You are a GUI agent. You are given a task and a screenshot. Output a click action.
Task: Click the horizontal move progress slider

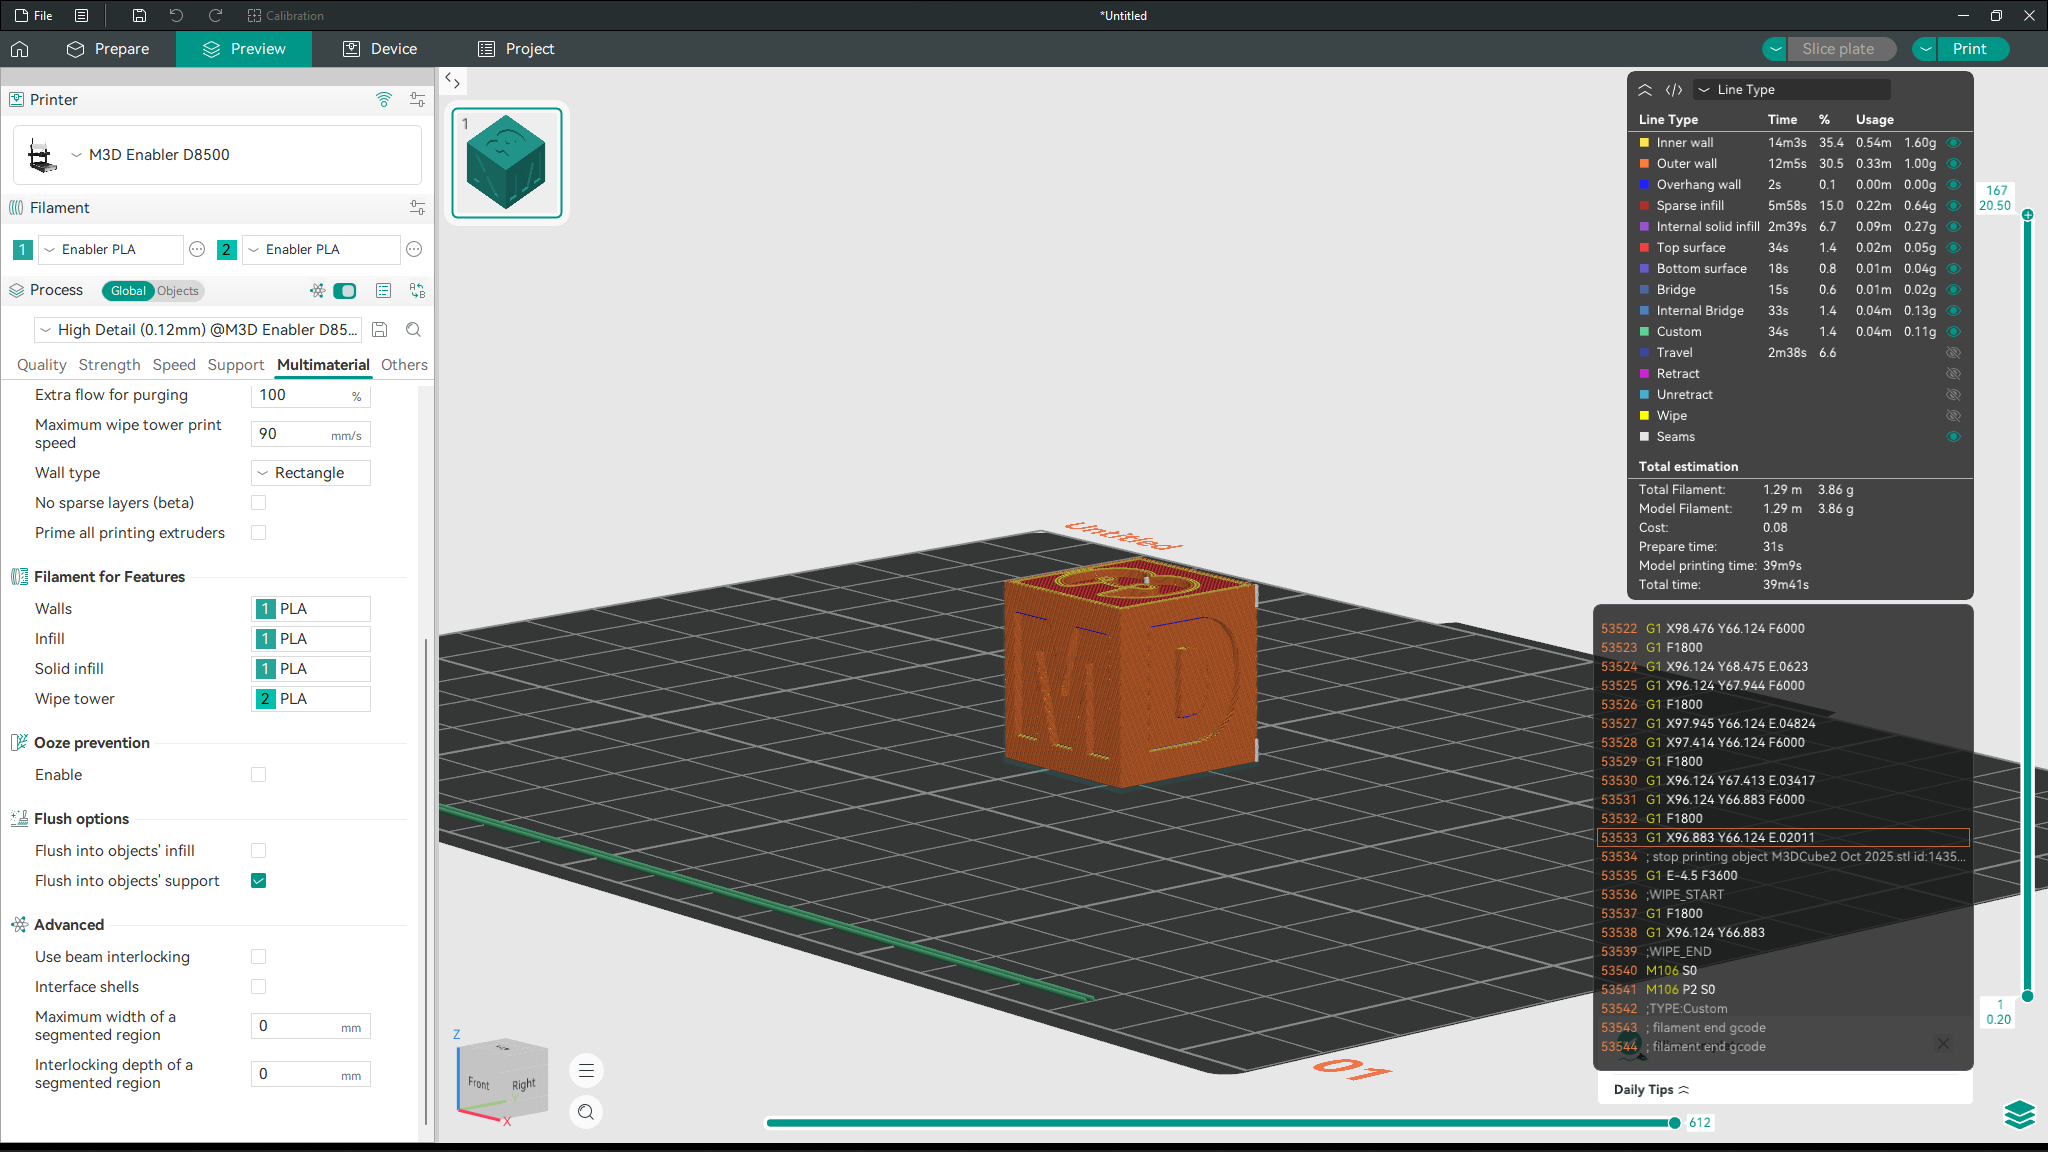(1674, 1123)
